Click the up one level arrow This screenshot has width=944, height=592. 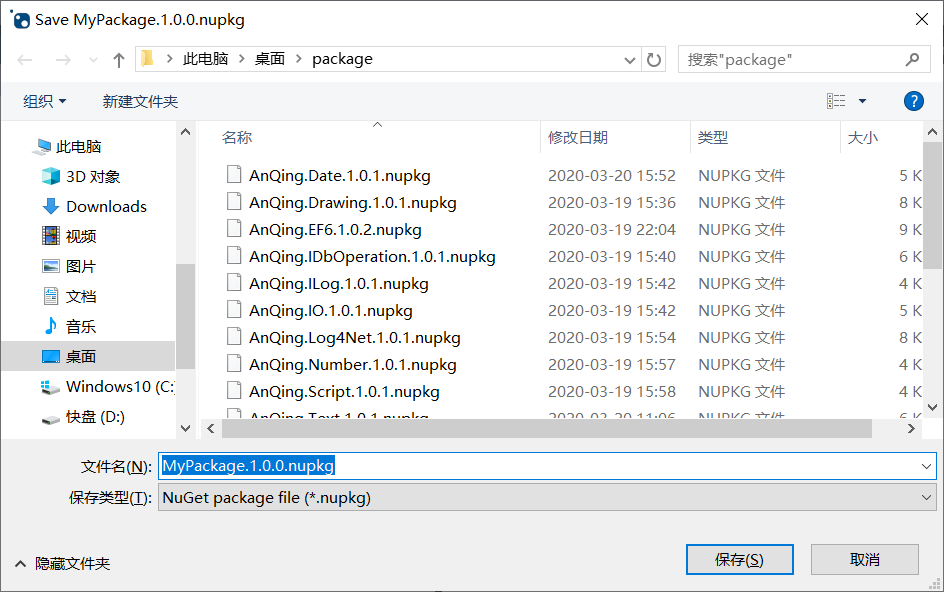[119, 59]
